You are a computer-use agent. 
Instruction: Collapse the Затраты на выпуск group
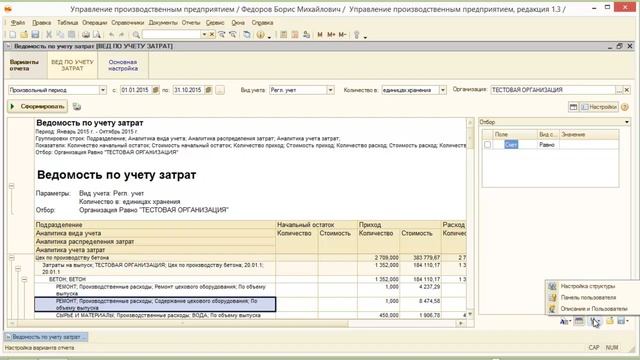(18, 269)
